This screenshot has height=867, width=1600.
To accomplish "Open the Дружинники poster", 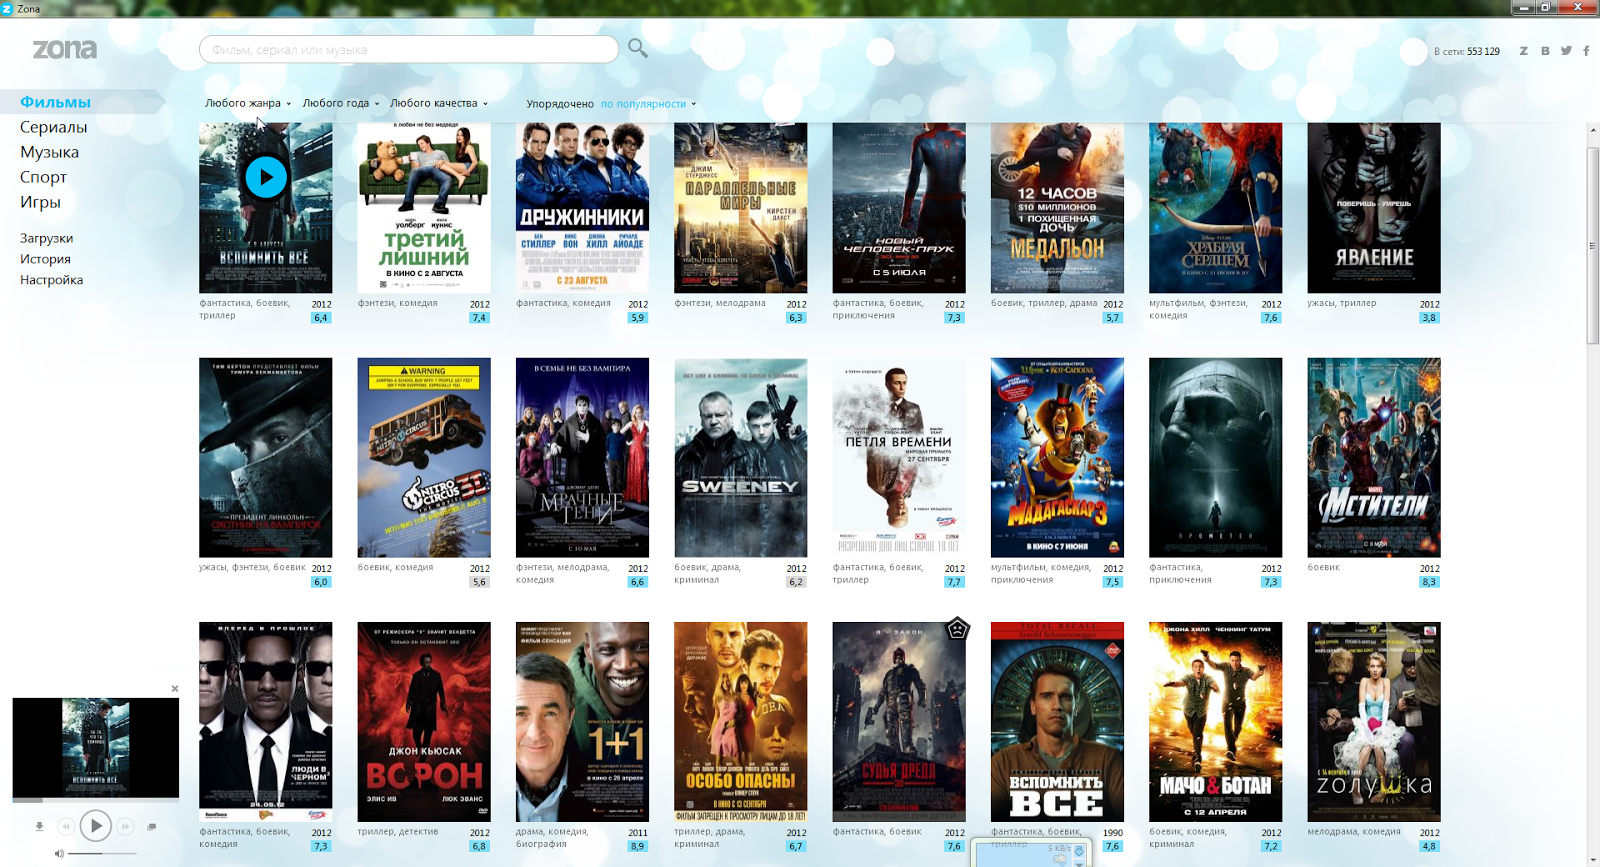I will pyautogui.click(x=582, y=208).
